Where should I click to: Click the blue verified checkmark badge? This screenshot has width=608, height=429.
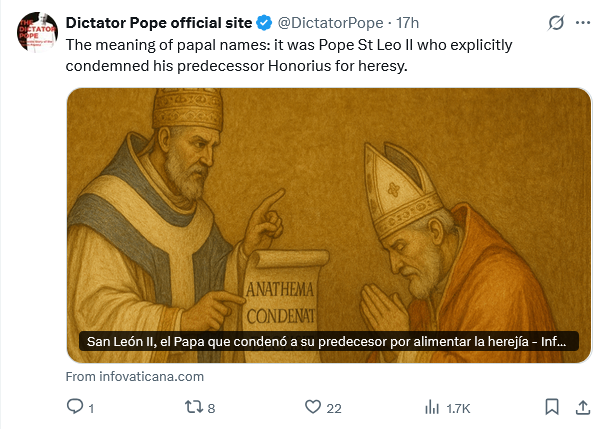[264, 22]
